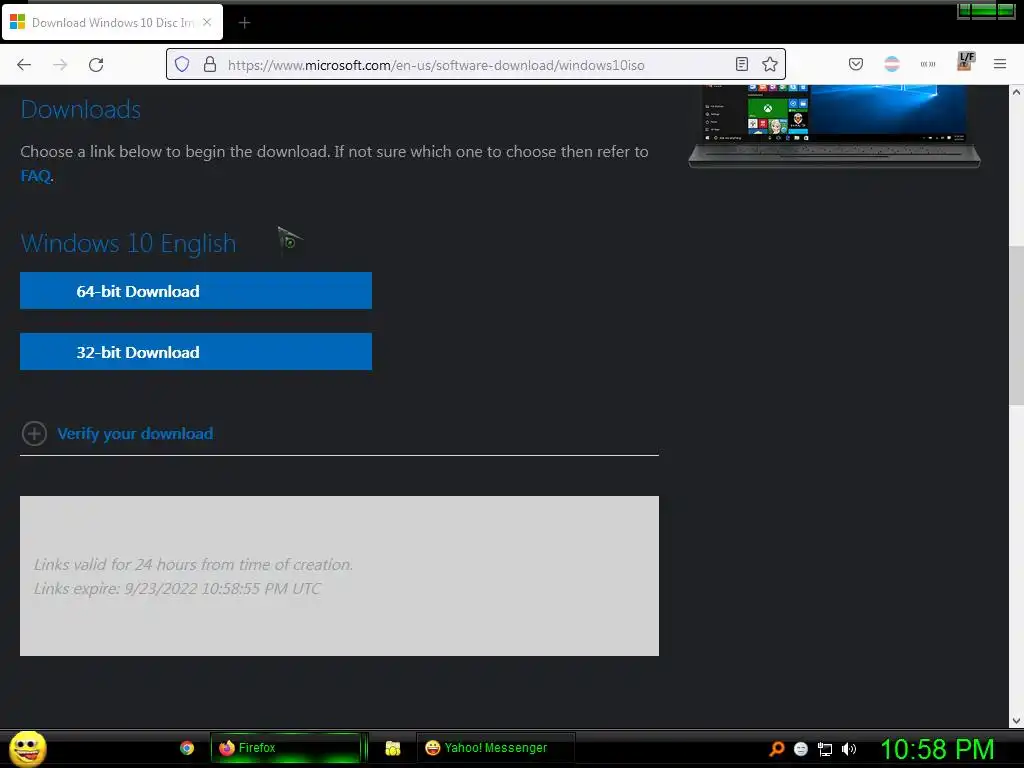The image size is (1024, 768).
Task: Switch to Yahoo! Messenger taskbar button
Action: coord(495,748)
